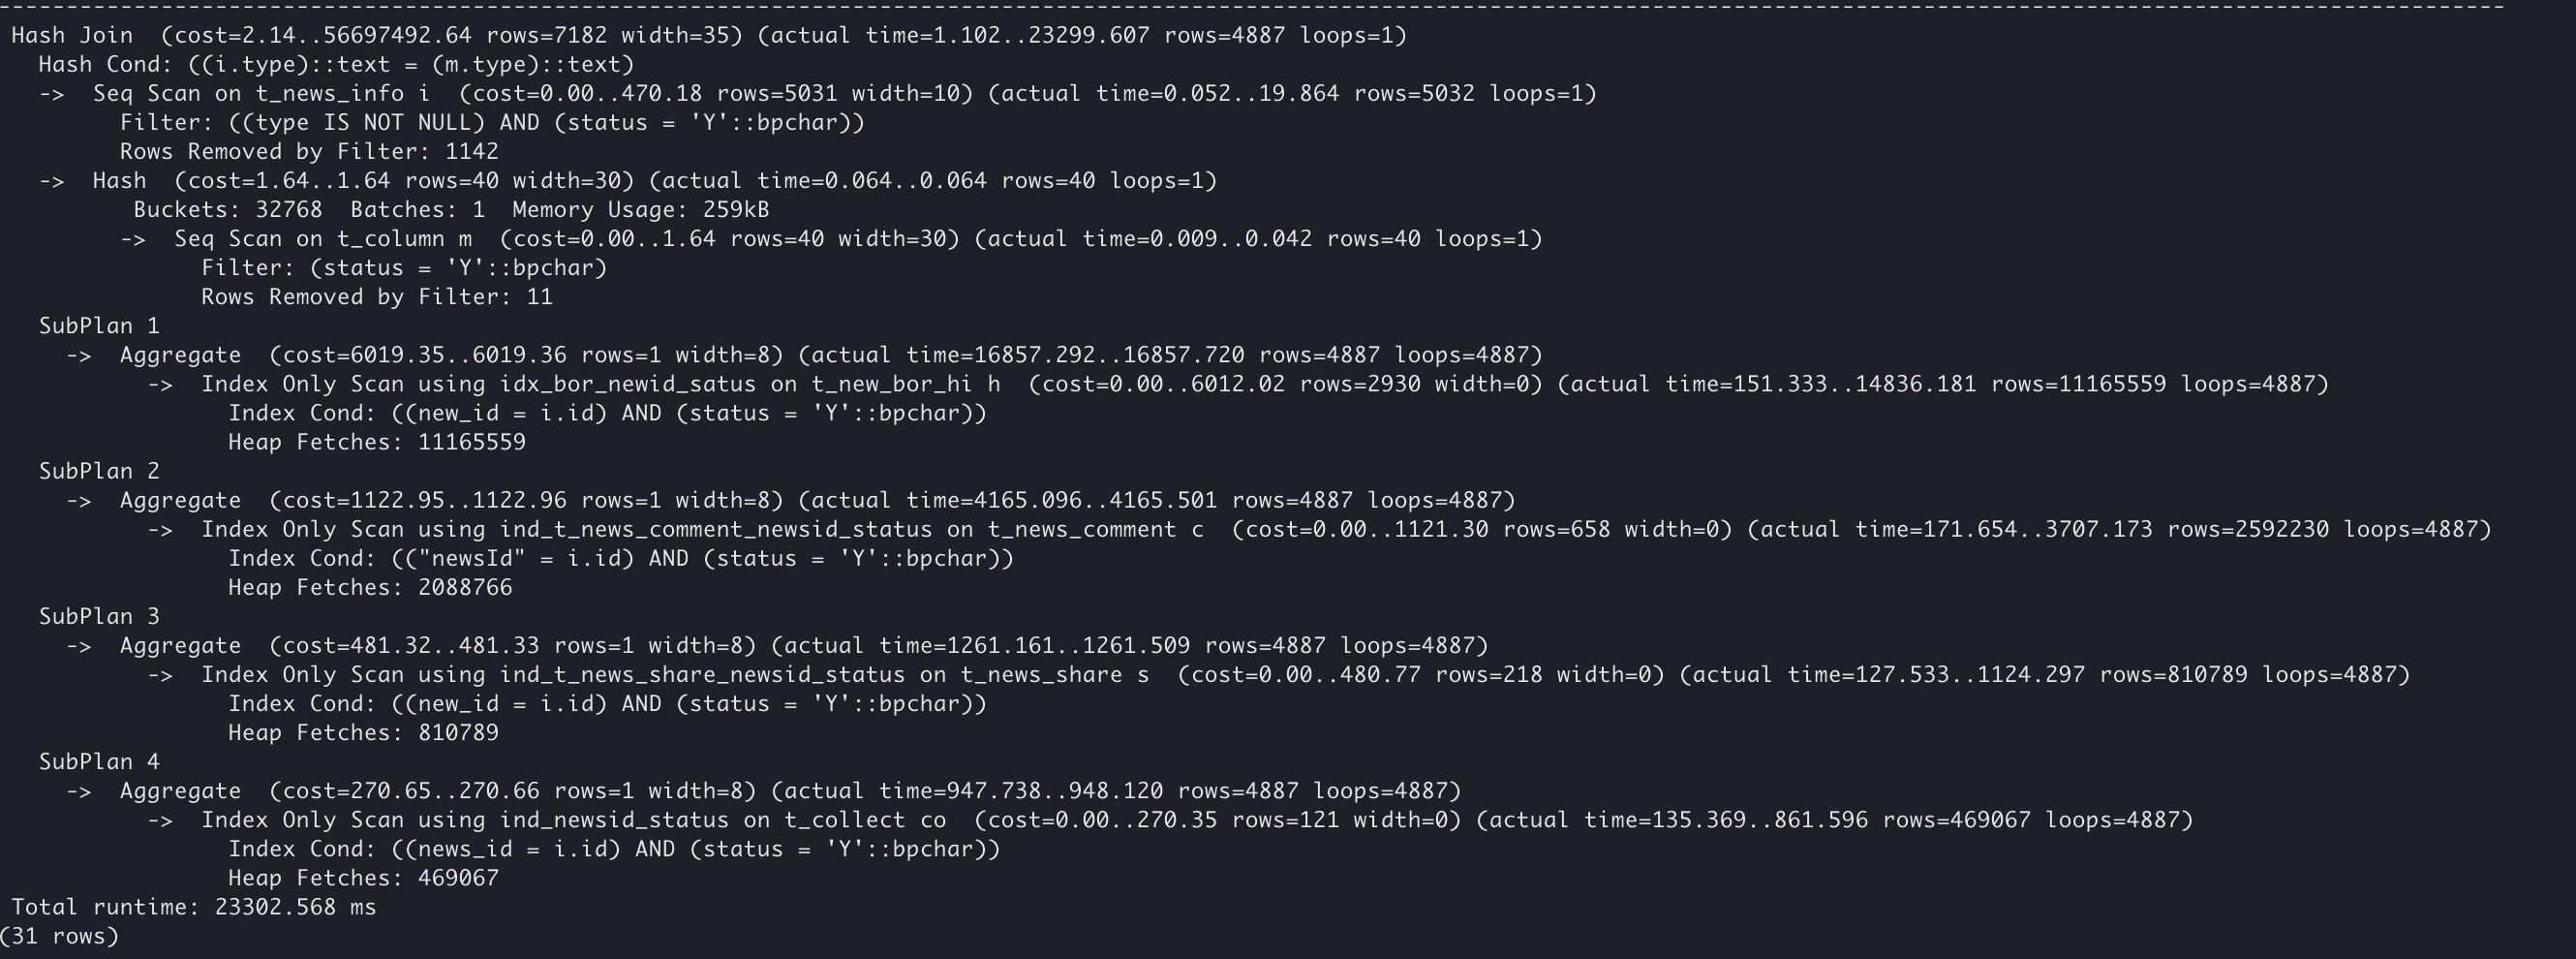Image resolution: width=2576 pixels, height=959 pixels.
Task: Click the Buckets: 32768 memory usage line
Action: [451, 210]
